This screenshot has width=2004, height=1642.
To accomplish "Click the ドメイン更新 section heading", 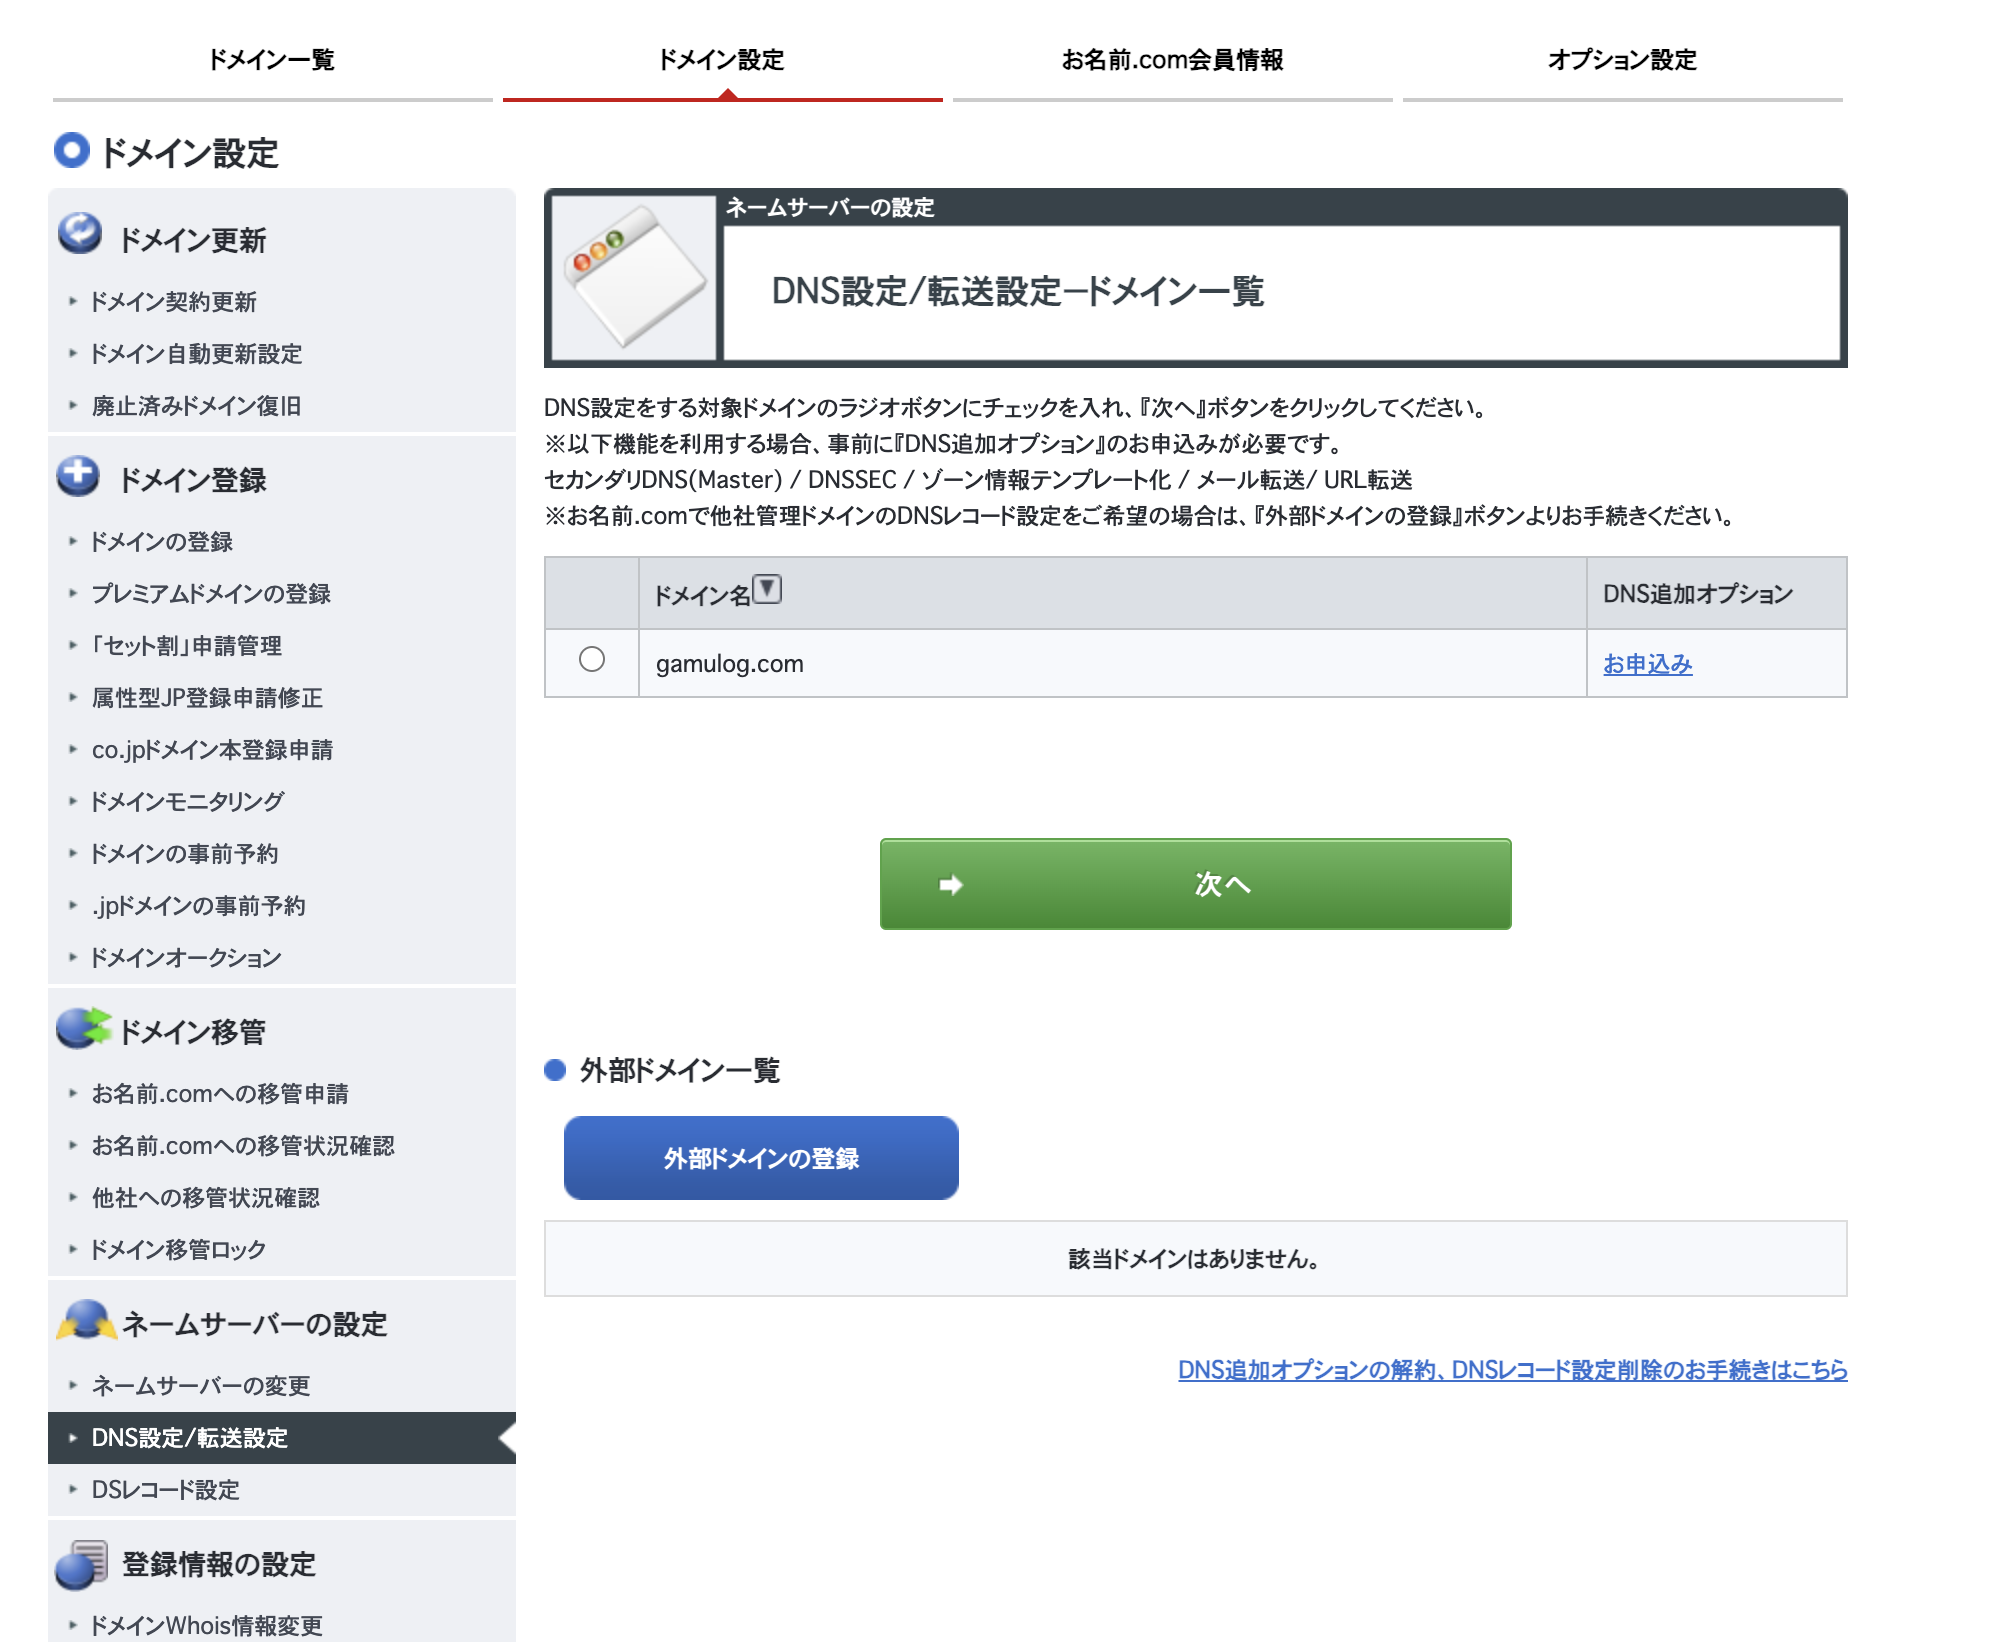I will [193, 240].
